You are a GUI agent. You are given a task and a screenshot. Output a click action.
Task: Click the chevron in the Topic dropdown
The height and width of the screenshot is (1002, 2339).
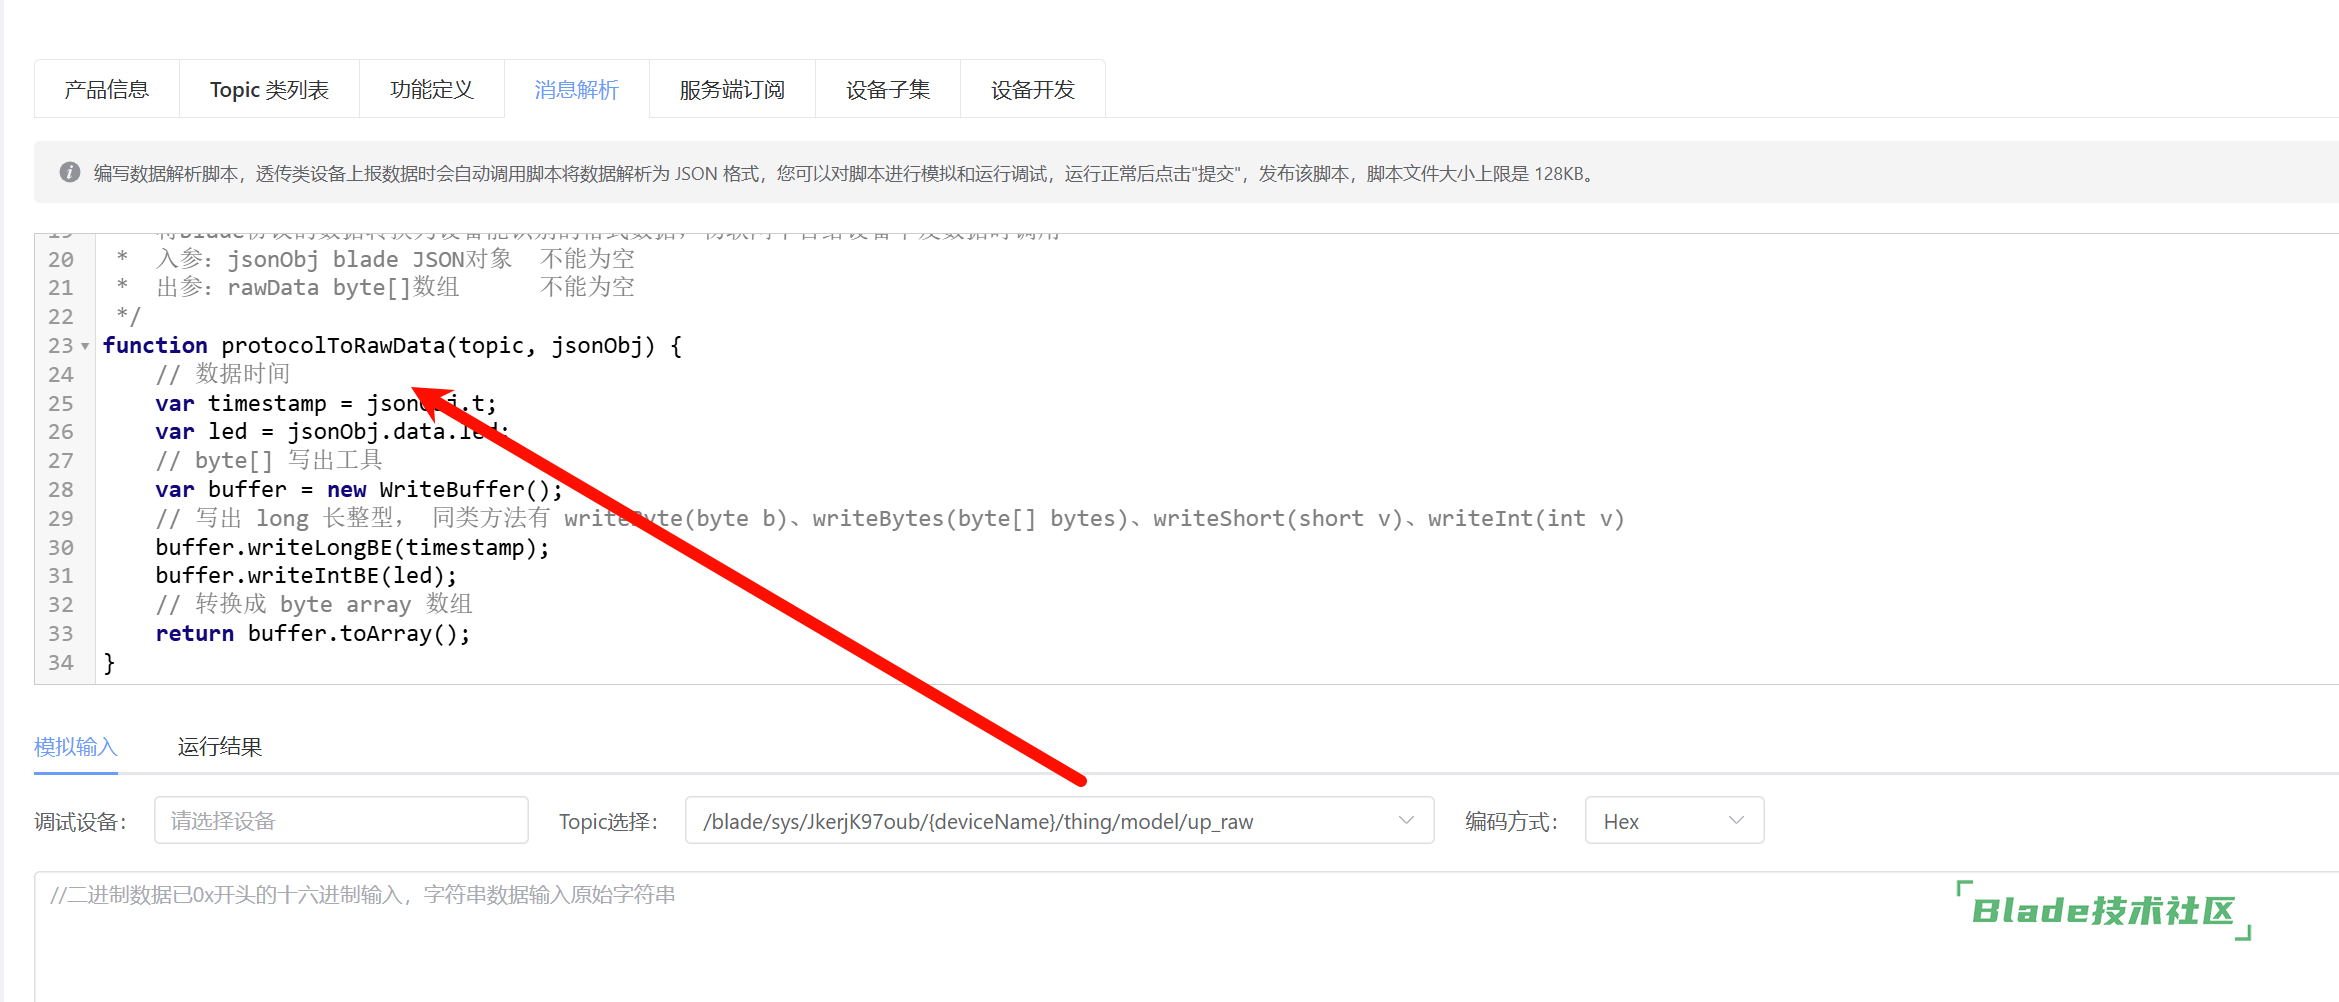coord(1406,821)
